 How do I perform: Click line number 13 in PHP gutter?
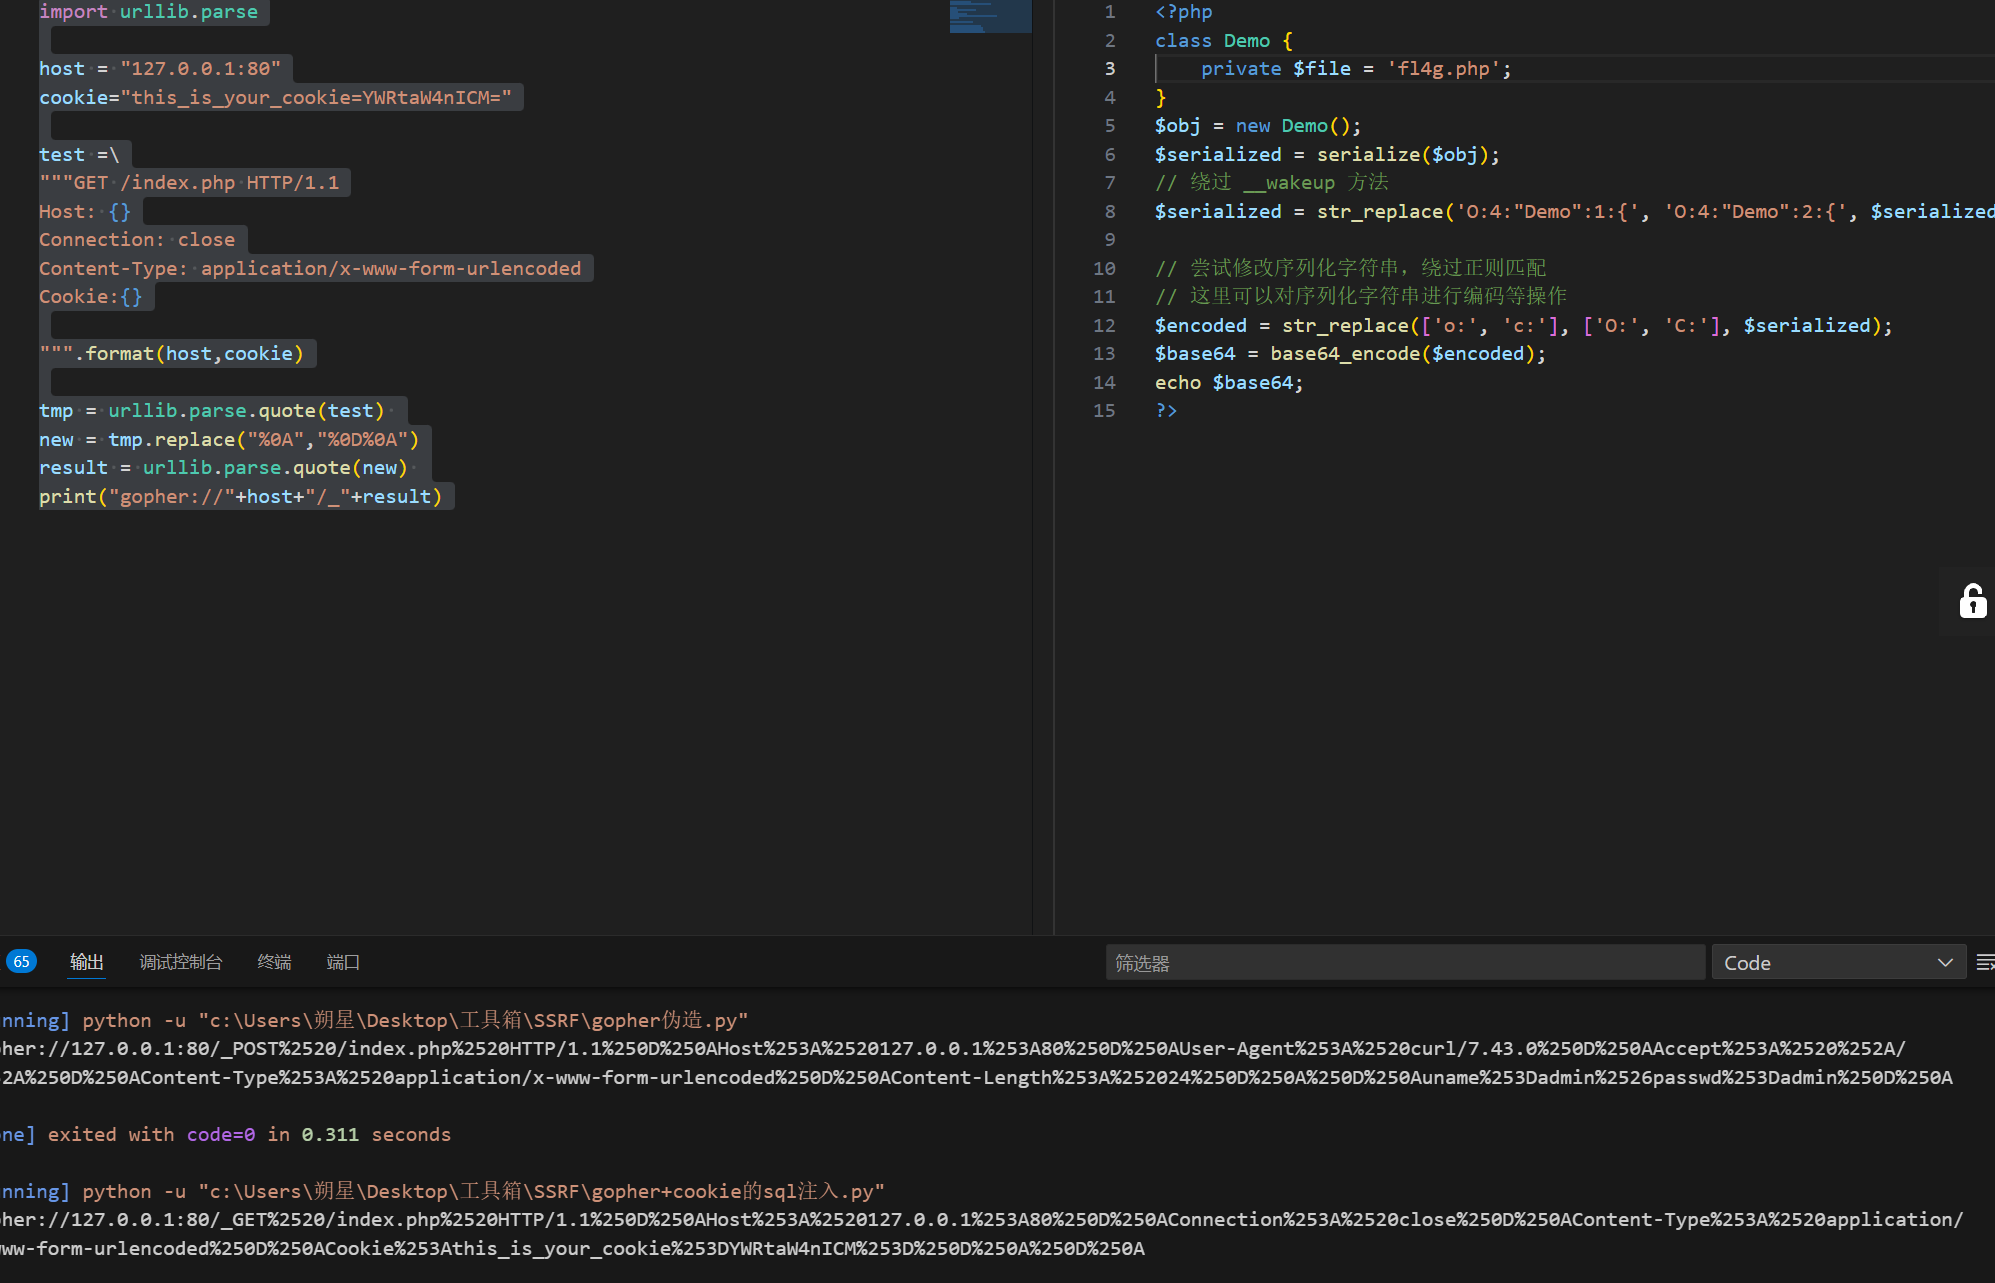click(x=1104, y=354)
